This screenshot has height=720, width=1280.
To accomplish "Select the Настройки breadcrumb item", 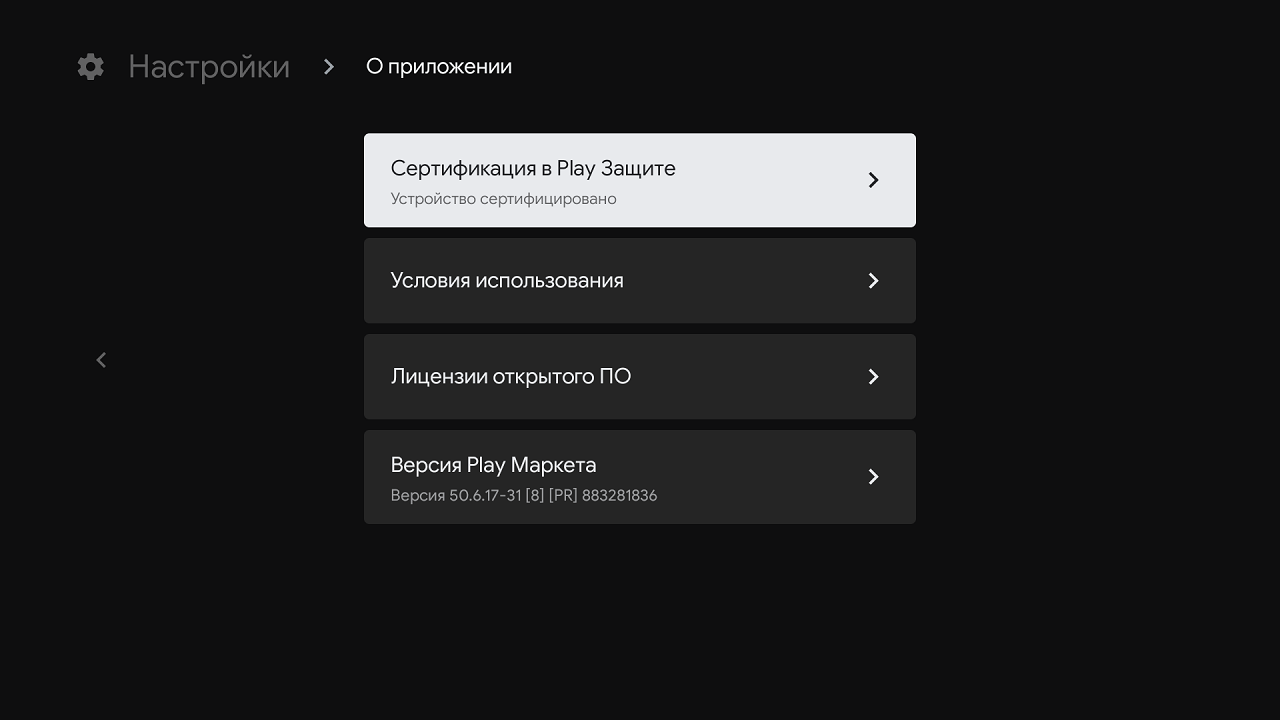I will point(208,66).
